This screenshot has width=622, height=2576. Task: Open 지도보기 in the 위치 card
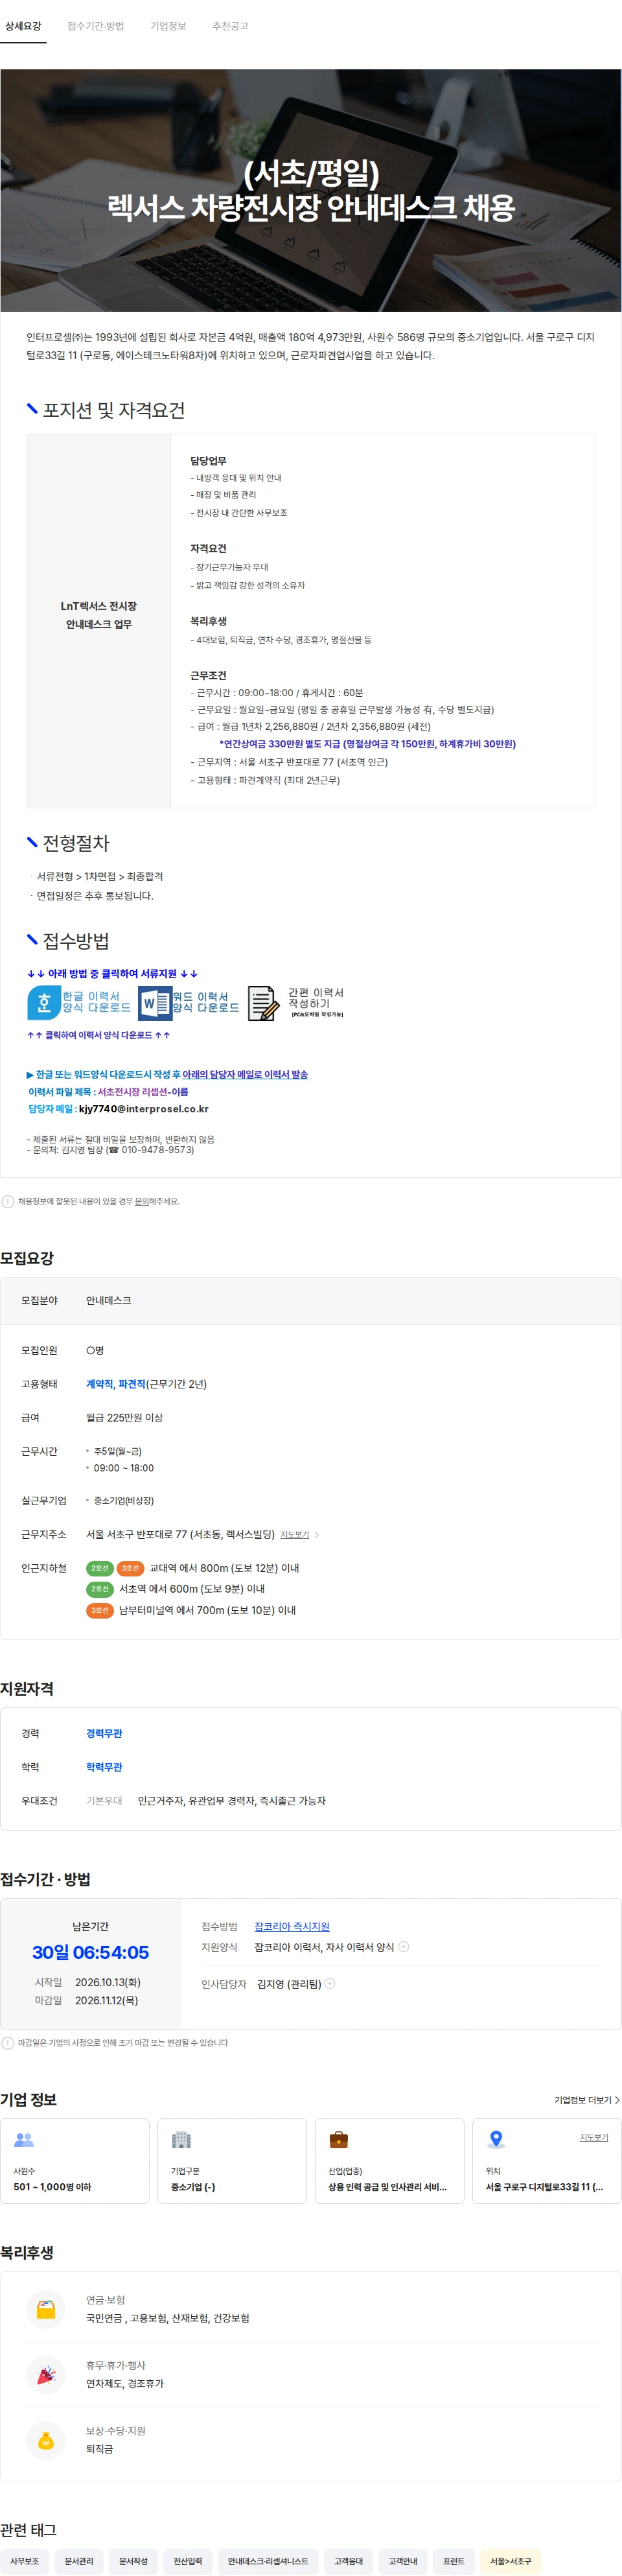[x=594, y=2137]
